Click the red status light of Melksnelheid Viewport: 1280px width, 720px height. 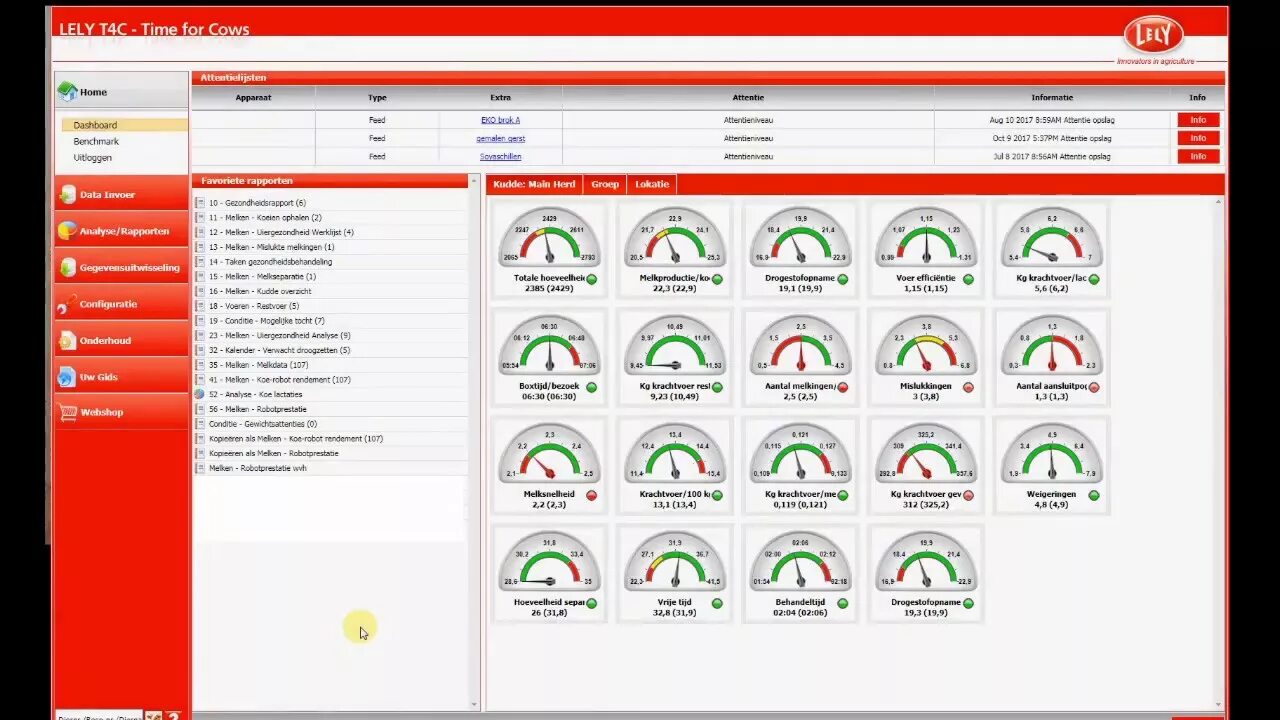pyautogui.click(x=592, y=495)
